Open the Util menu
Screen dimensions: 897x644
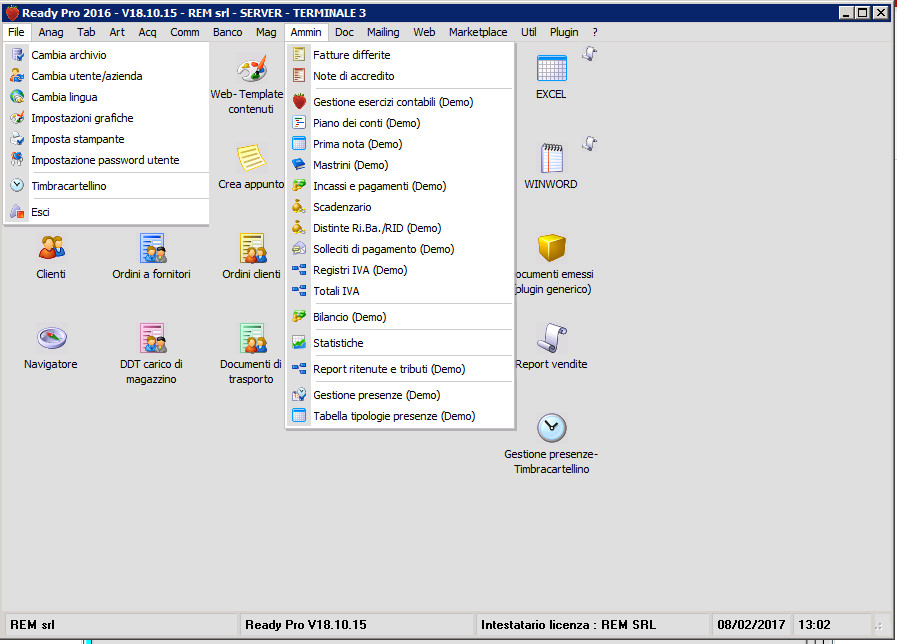[529, 32]
